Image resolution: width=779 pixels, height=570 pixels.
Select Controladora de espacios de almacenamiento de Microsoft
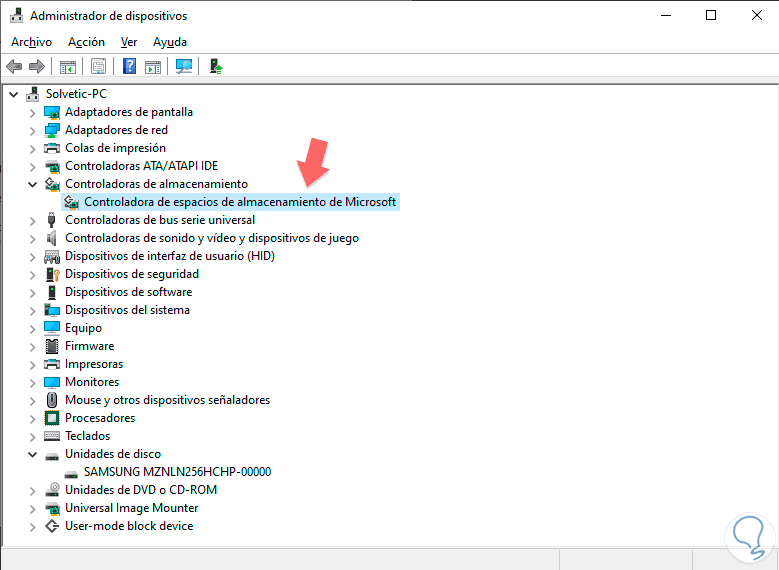[x=240, y=202]
